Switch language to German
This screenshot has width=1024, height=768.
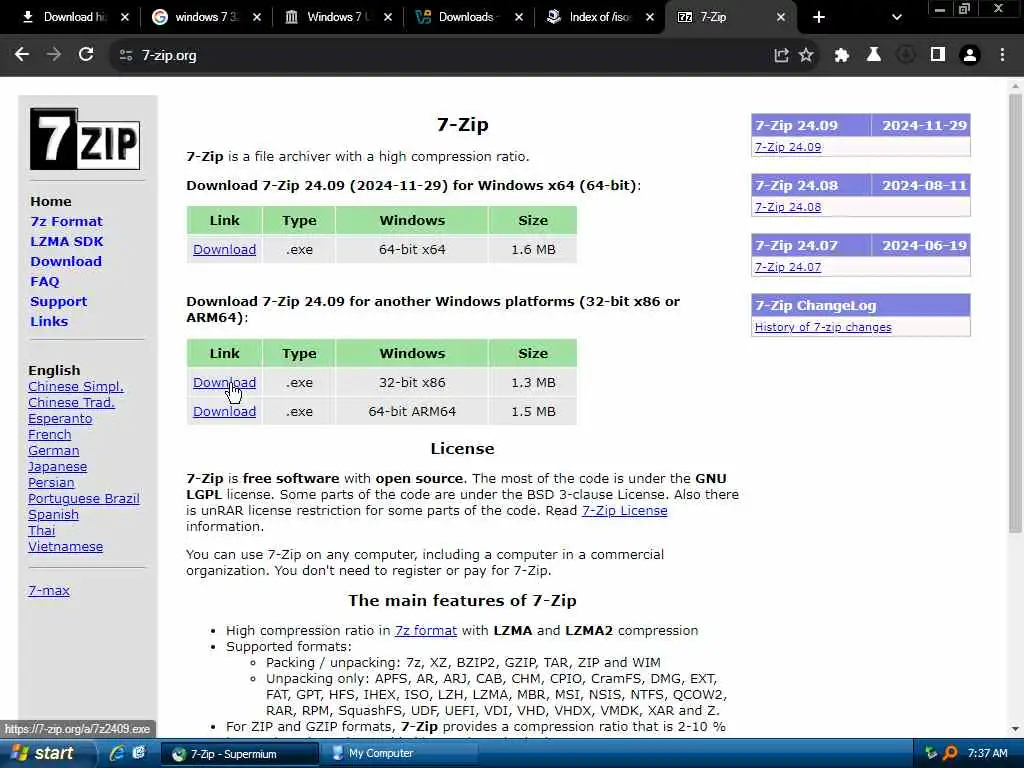[54, 451]
